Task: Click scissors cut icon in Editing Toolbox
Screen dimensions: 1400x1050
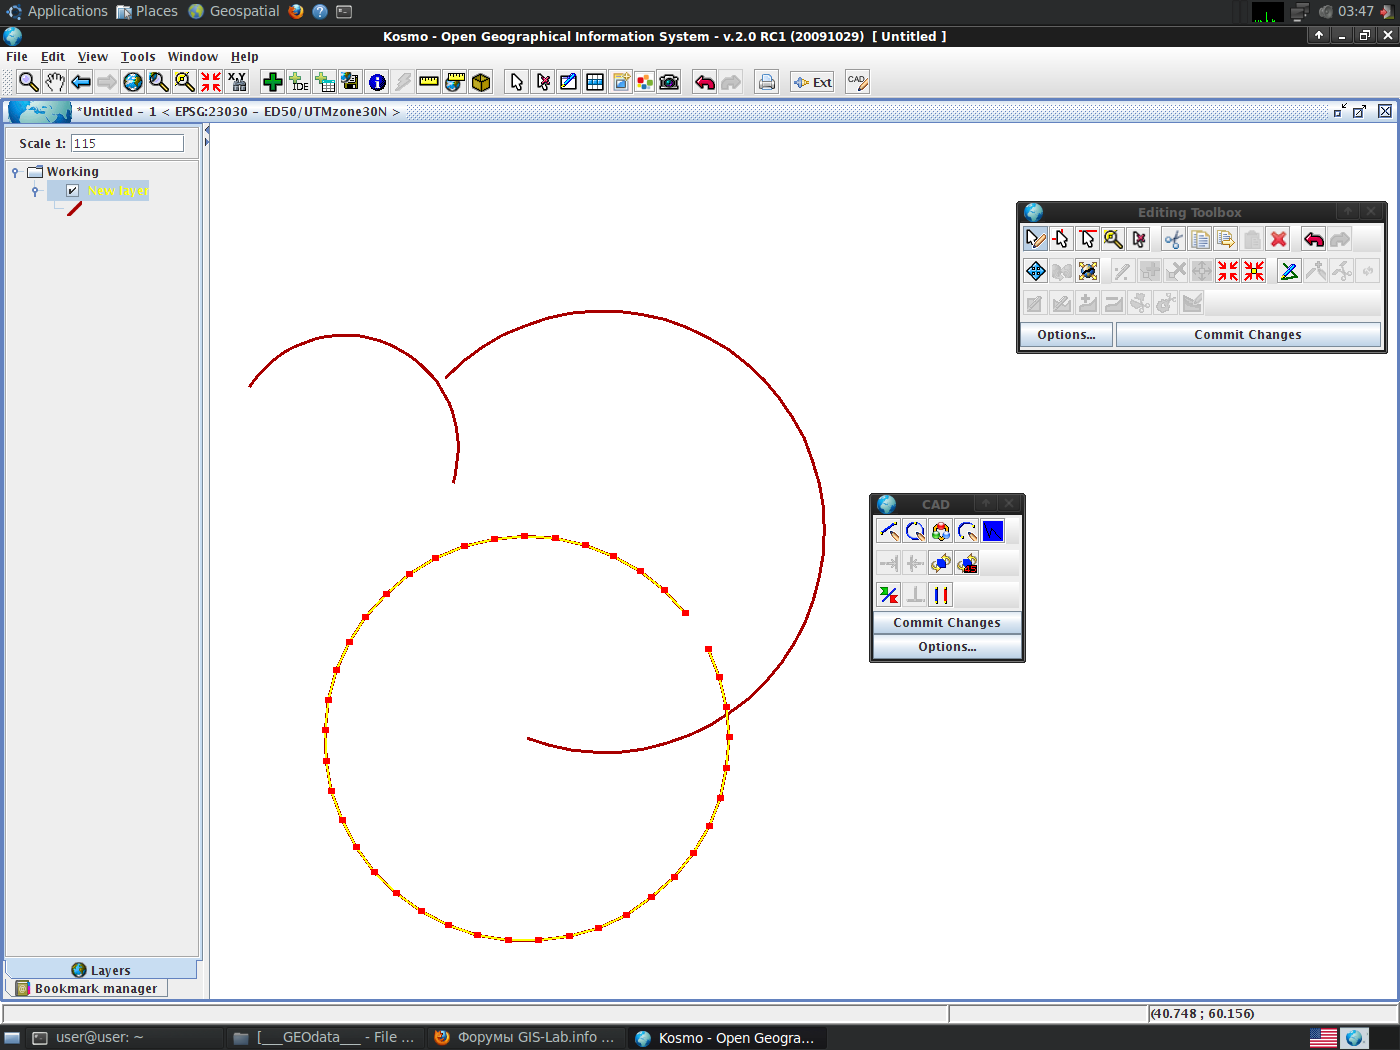Action: point(1174,239)
